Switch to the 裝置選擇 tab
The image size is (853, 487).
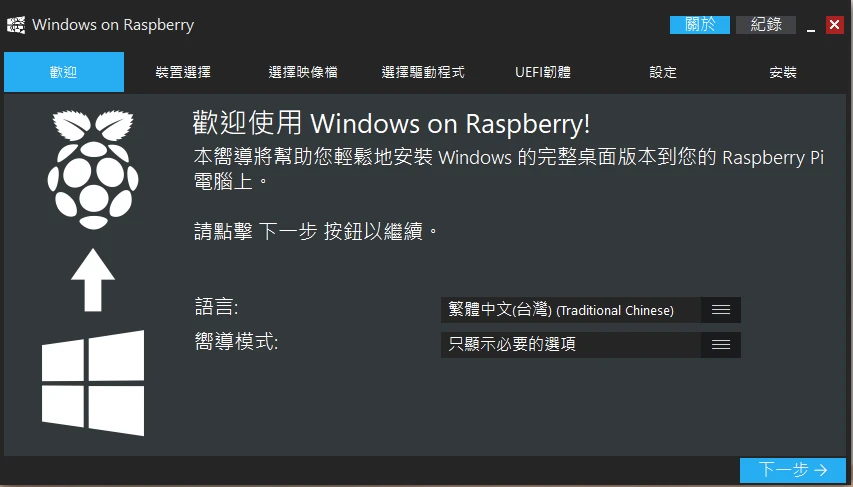183,72
